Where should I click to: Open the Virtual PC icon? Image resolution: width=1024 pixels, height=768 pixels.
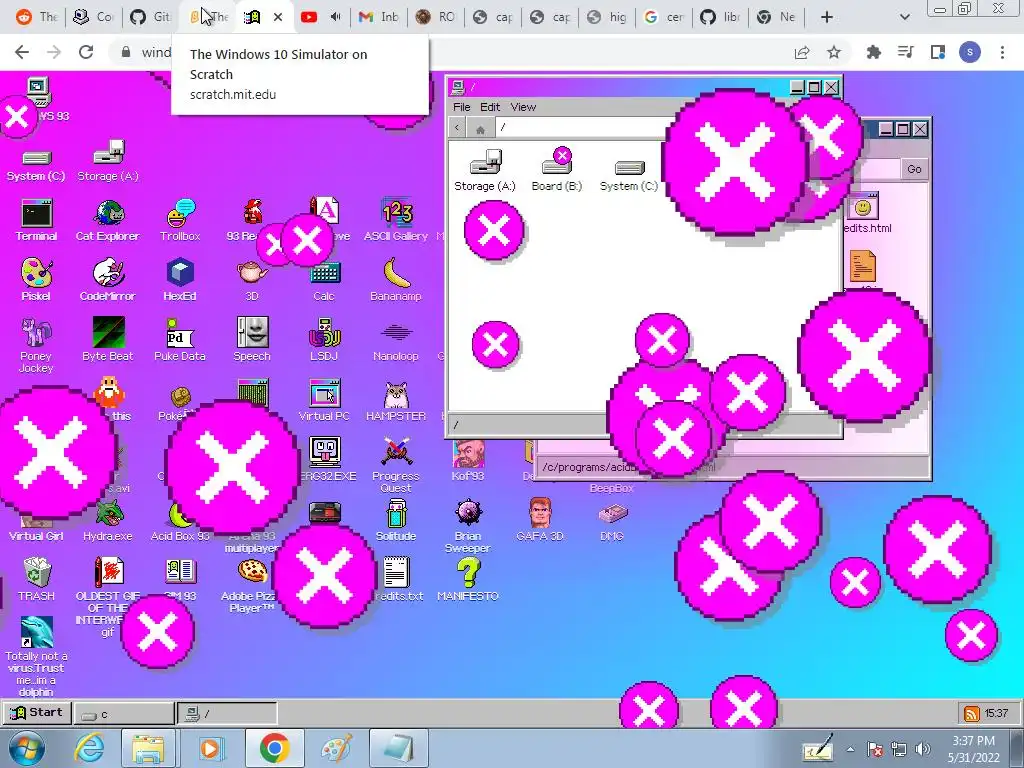(x=324, y=400)
